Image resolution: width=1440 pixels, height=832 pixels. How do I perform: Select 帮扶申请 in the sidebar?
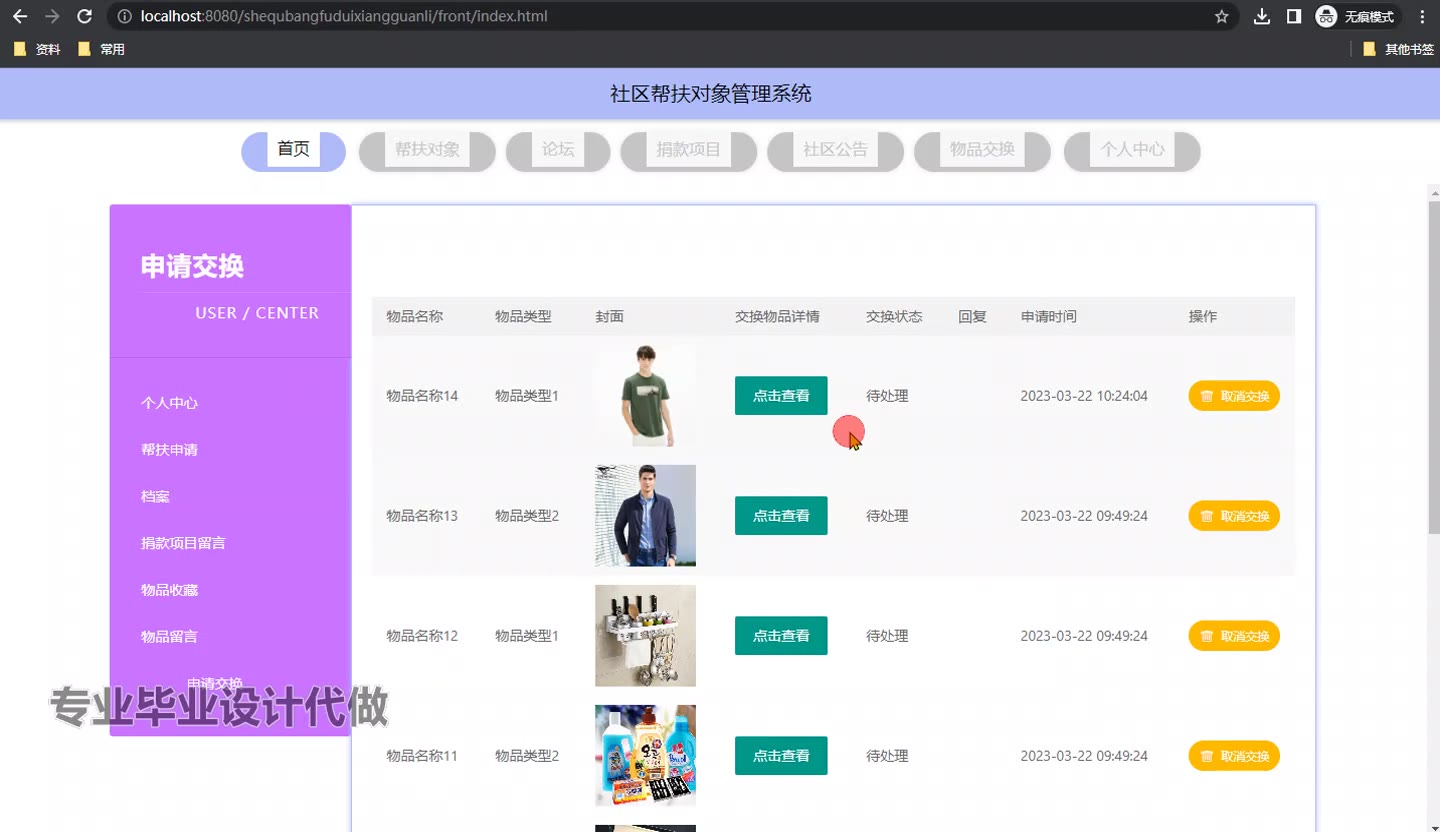[169, 450]
